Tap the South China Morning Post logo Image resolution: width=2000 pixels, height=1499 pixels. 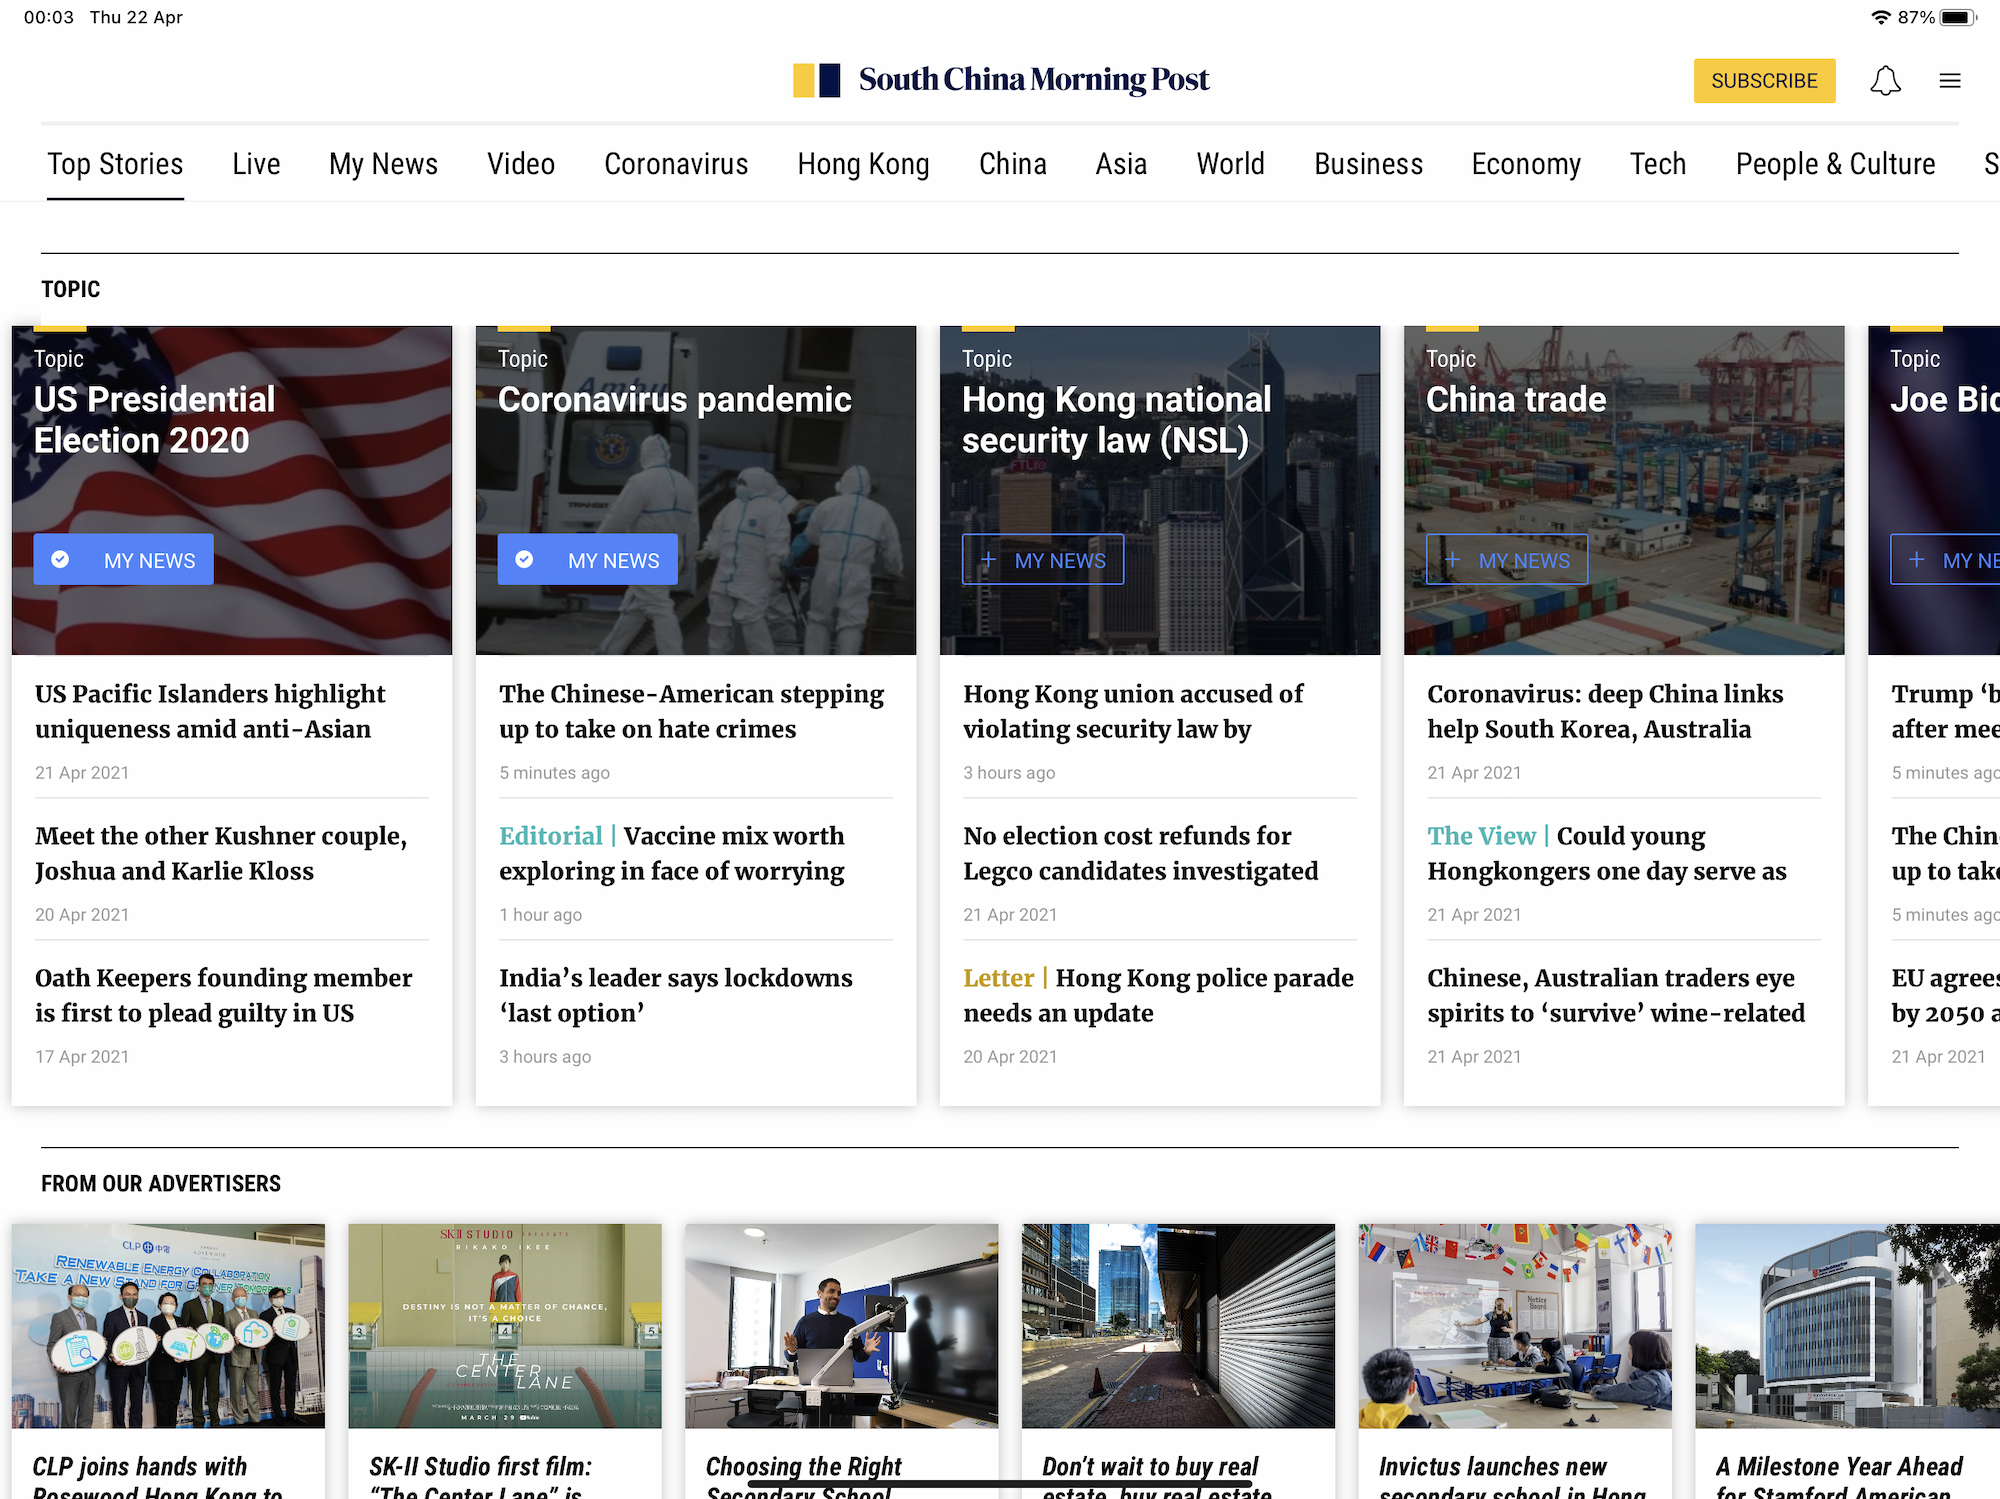click(1001, 80)
